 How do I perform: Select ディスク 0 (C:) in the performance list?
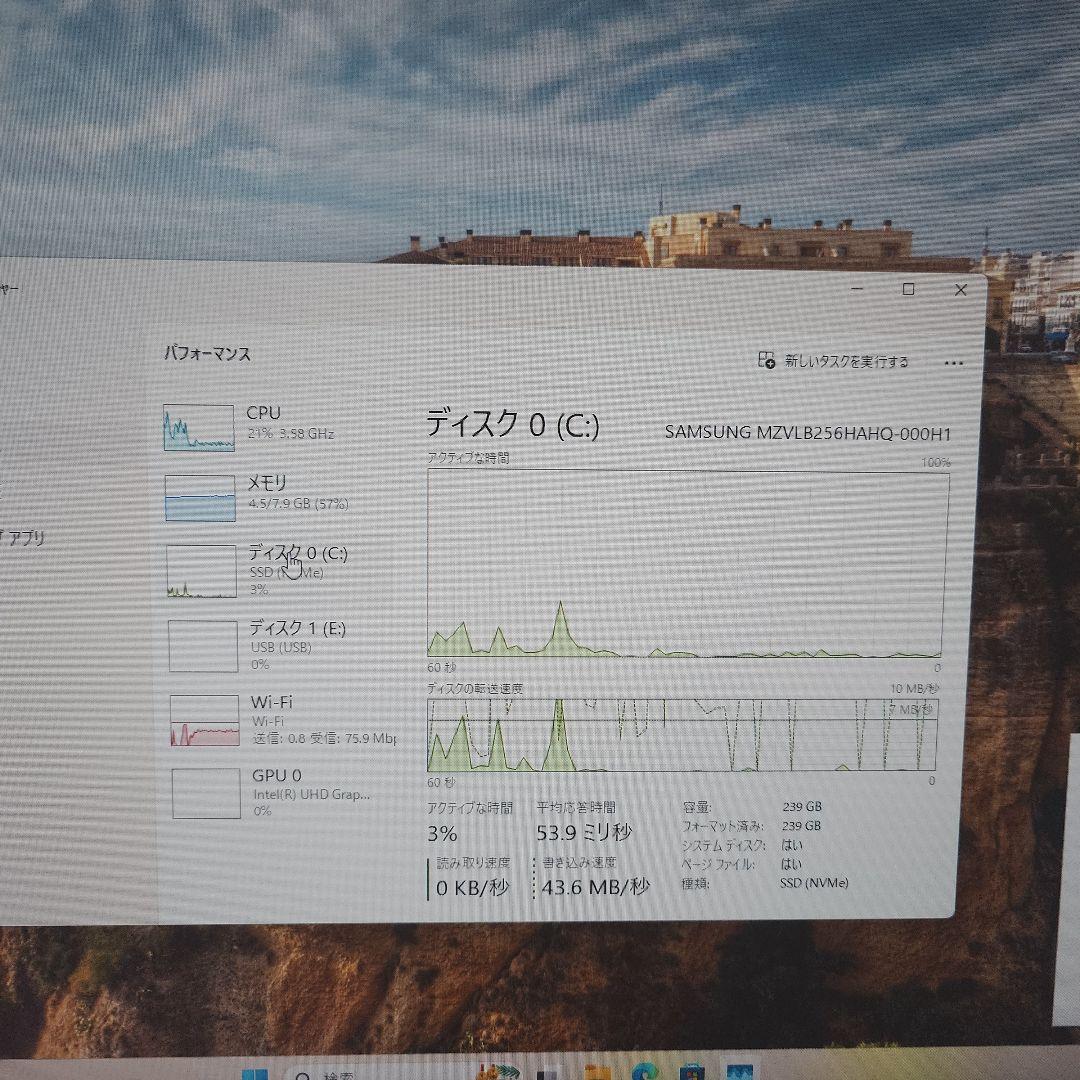pos(297,553)
